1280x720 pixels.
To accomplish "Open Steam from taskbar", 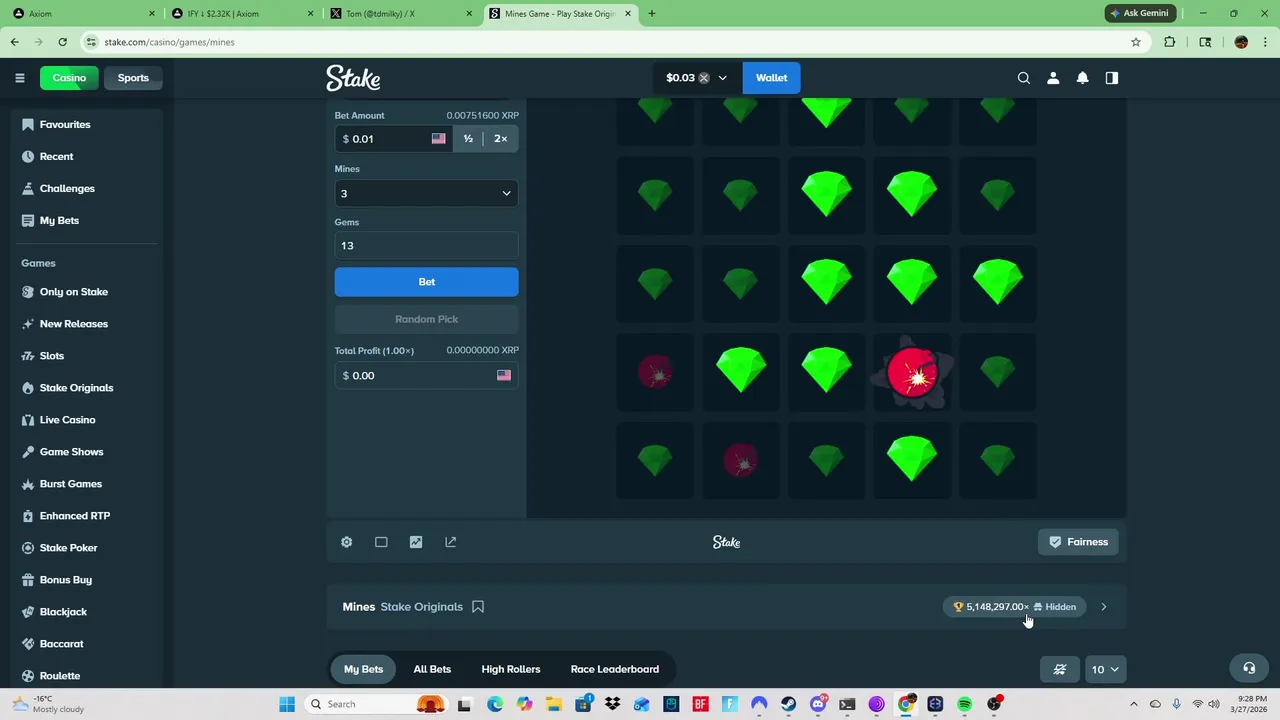I will 788,704.
